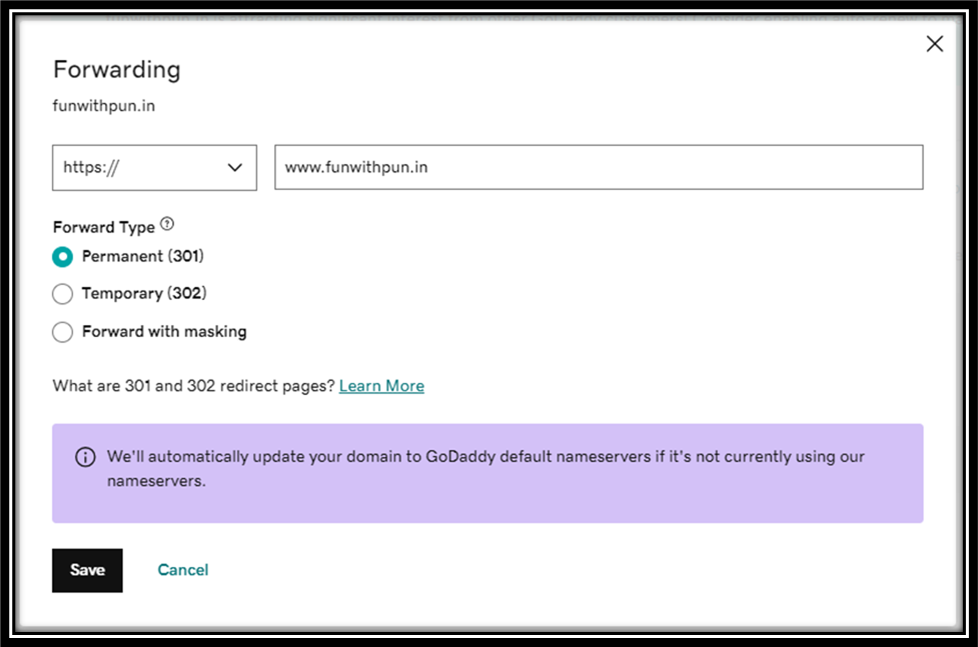Image resolution: width=978 pixels, height=647 pixels.
Task: Enable the Forward with masking radio option
Action: (63, 332)
